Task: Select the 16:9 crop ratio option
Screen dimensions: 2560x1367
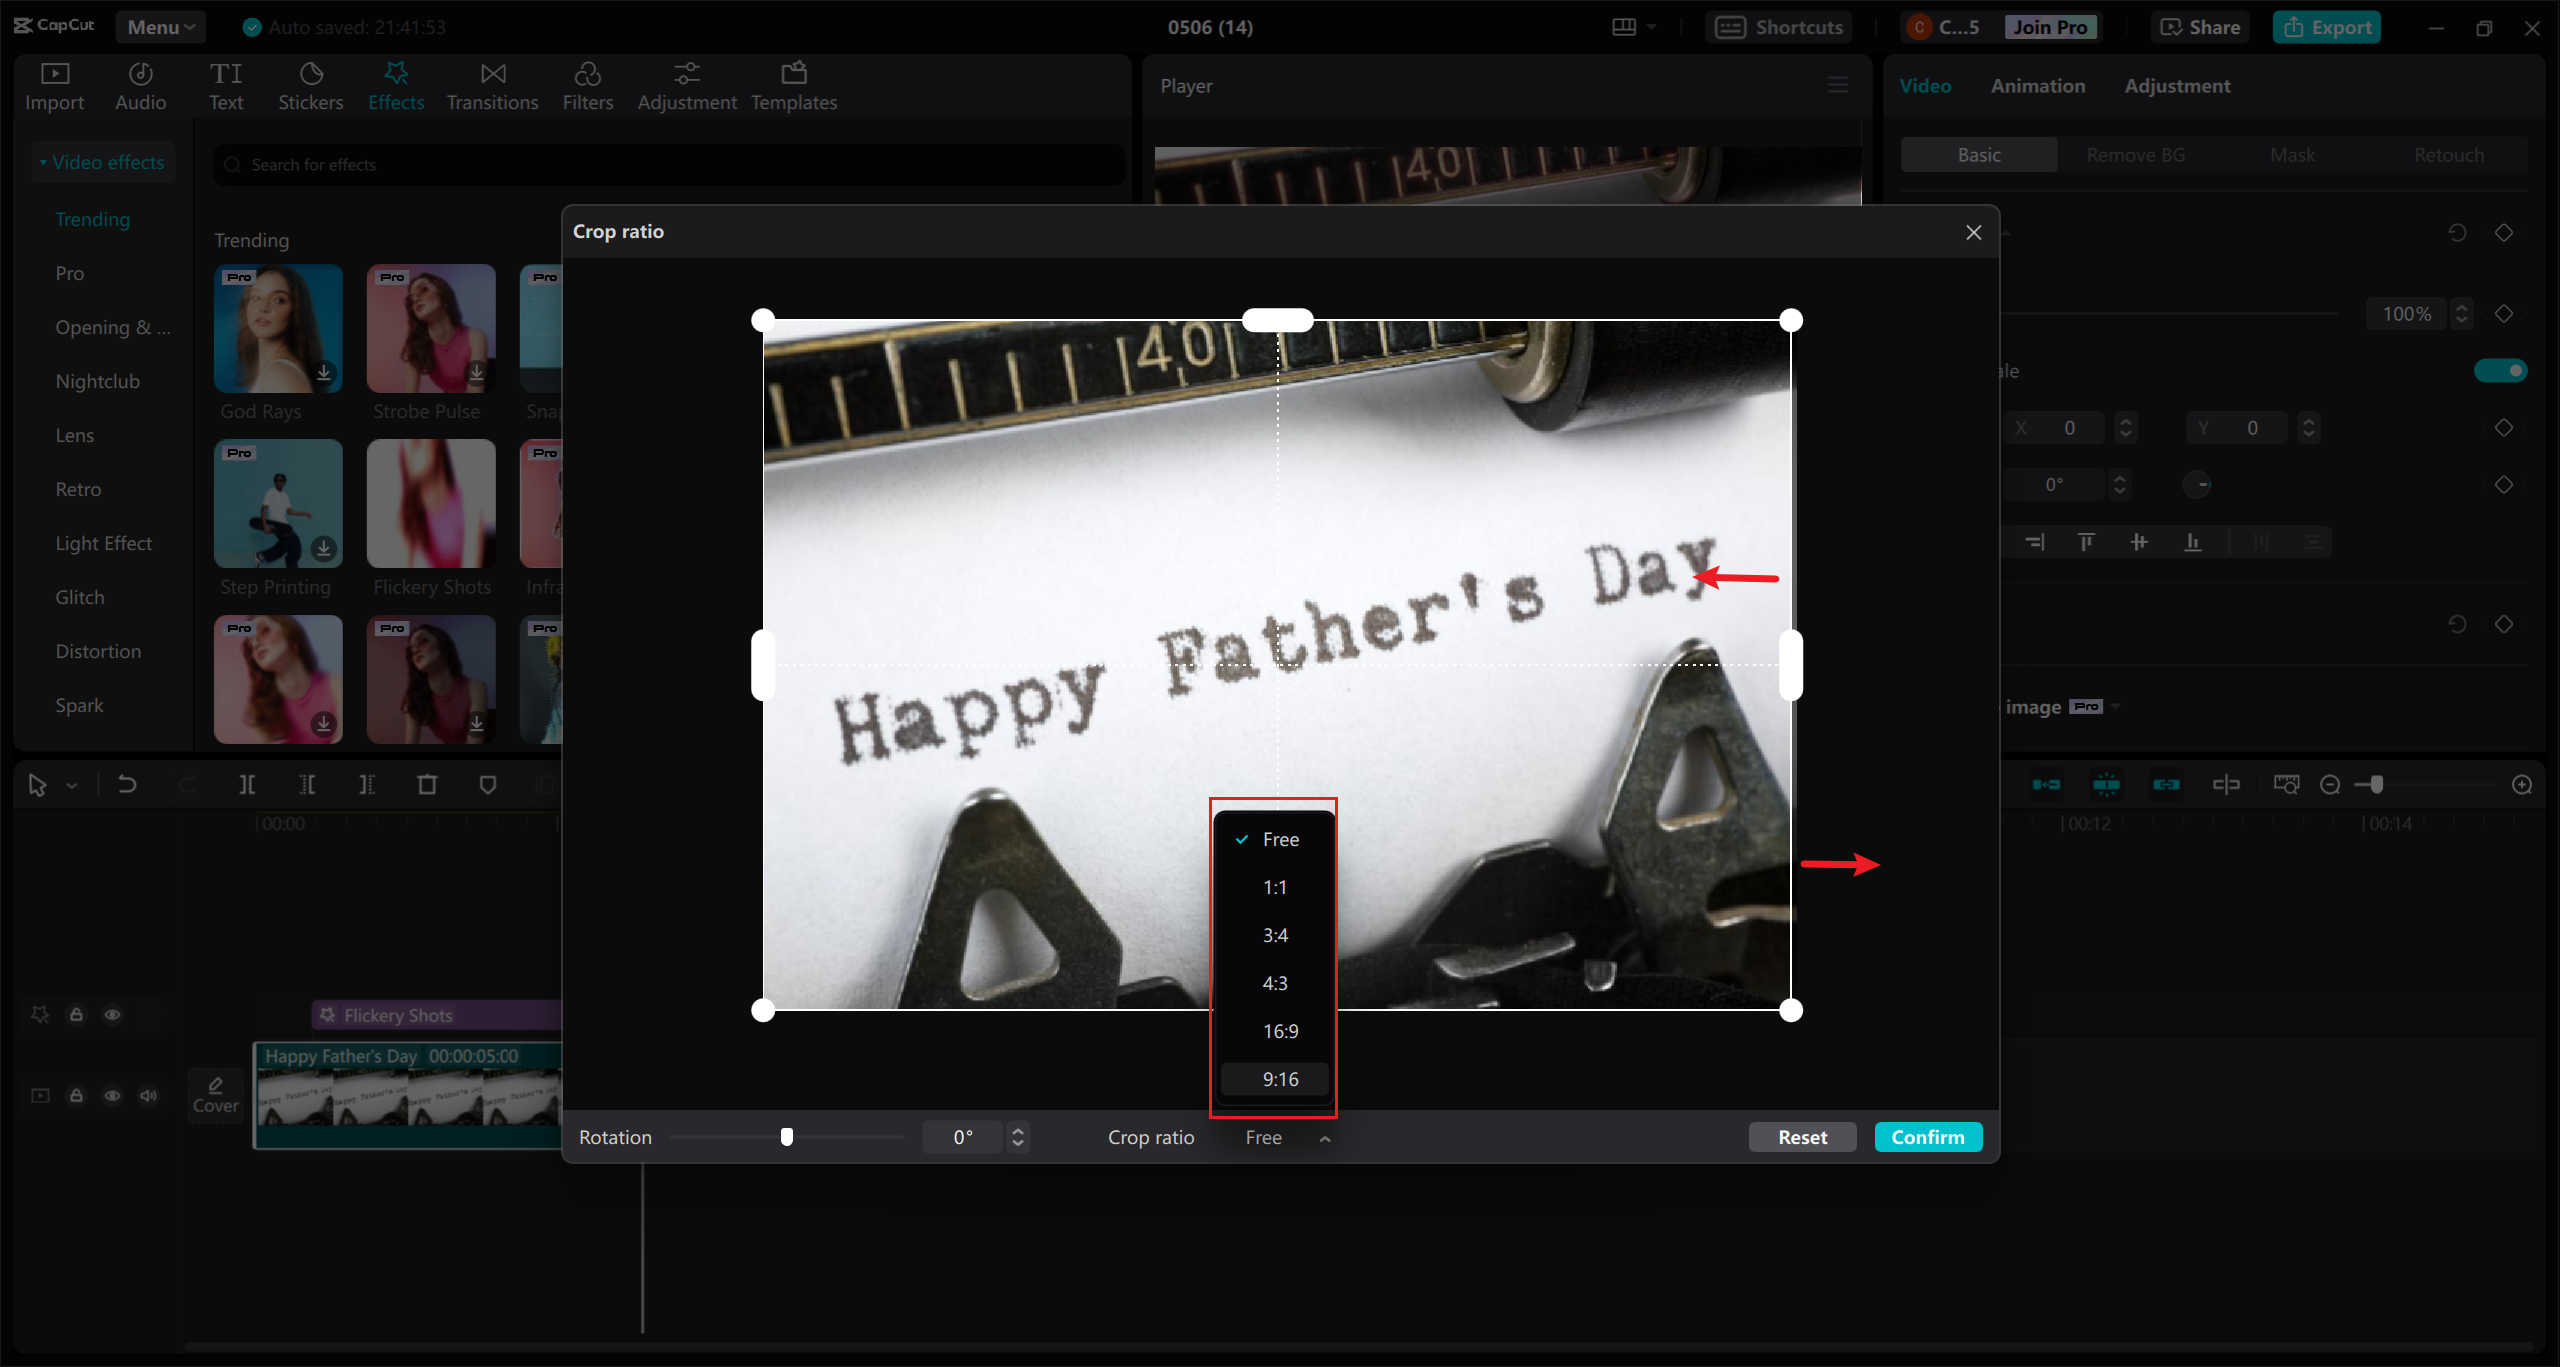Action: tap(1280, 1030)
